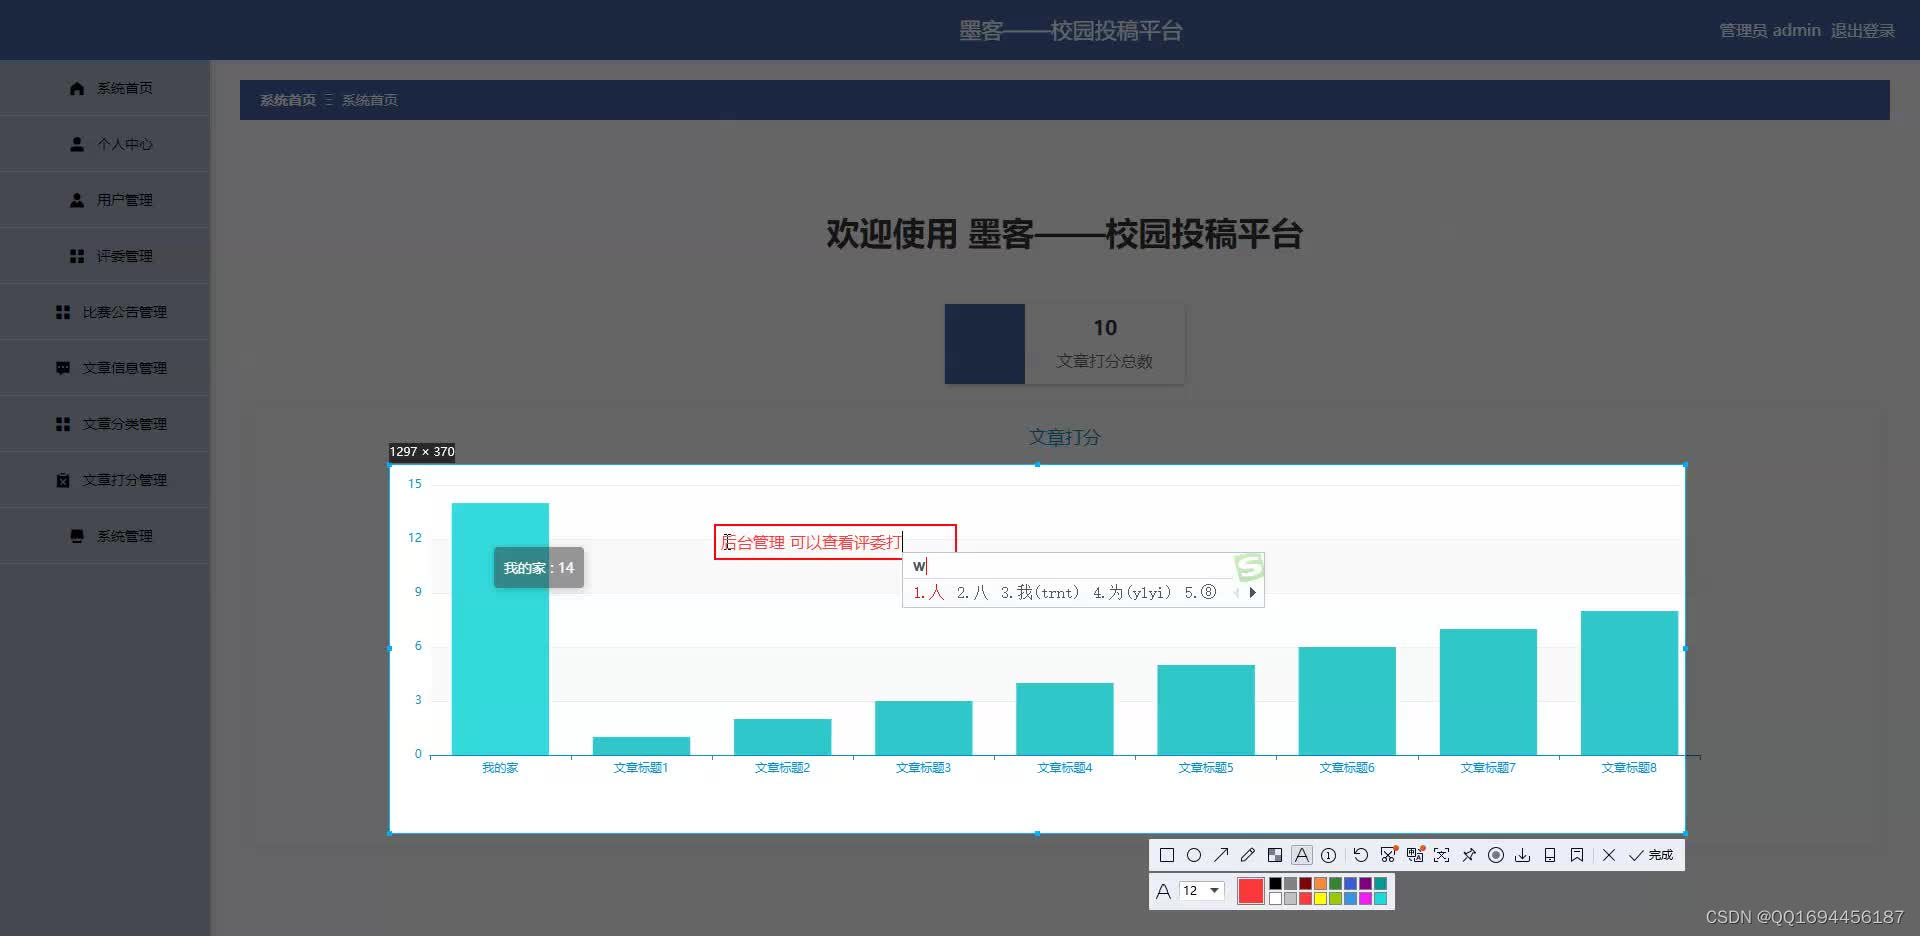Choose IME candidate 4 为(ylyi)

click(x=1132, y=592)
